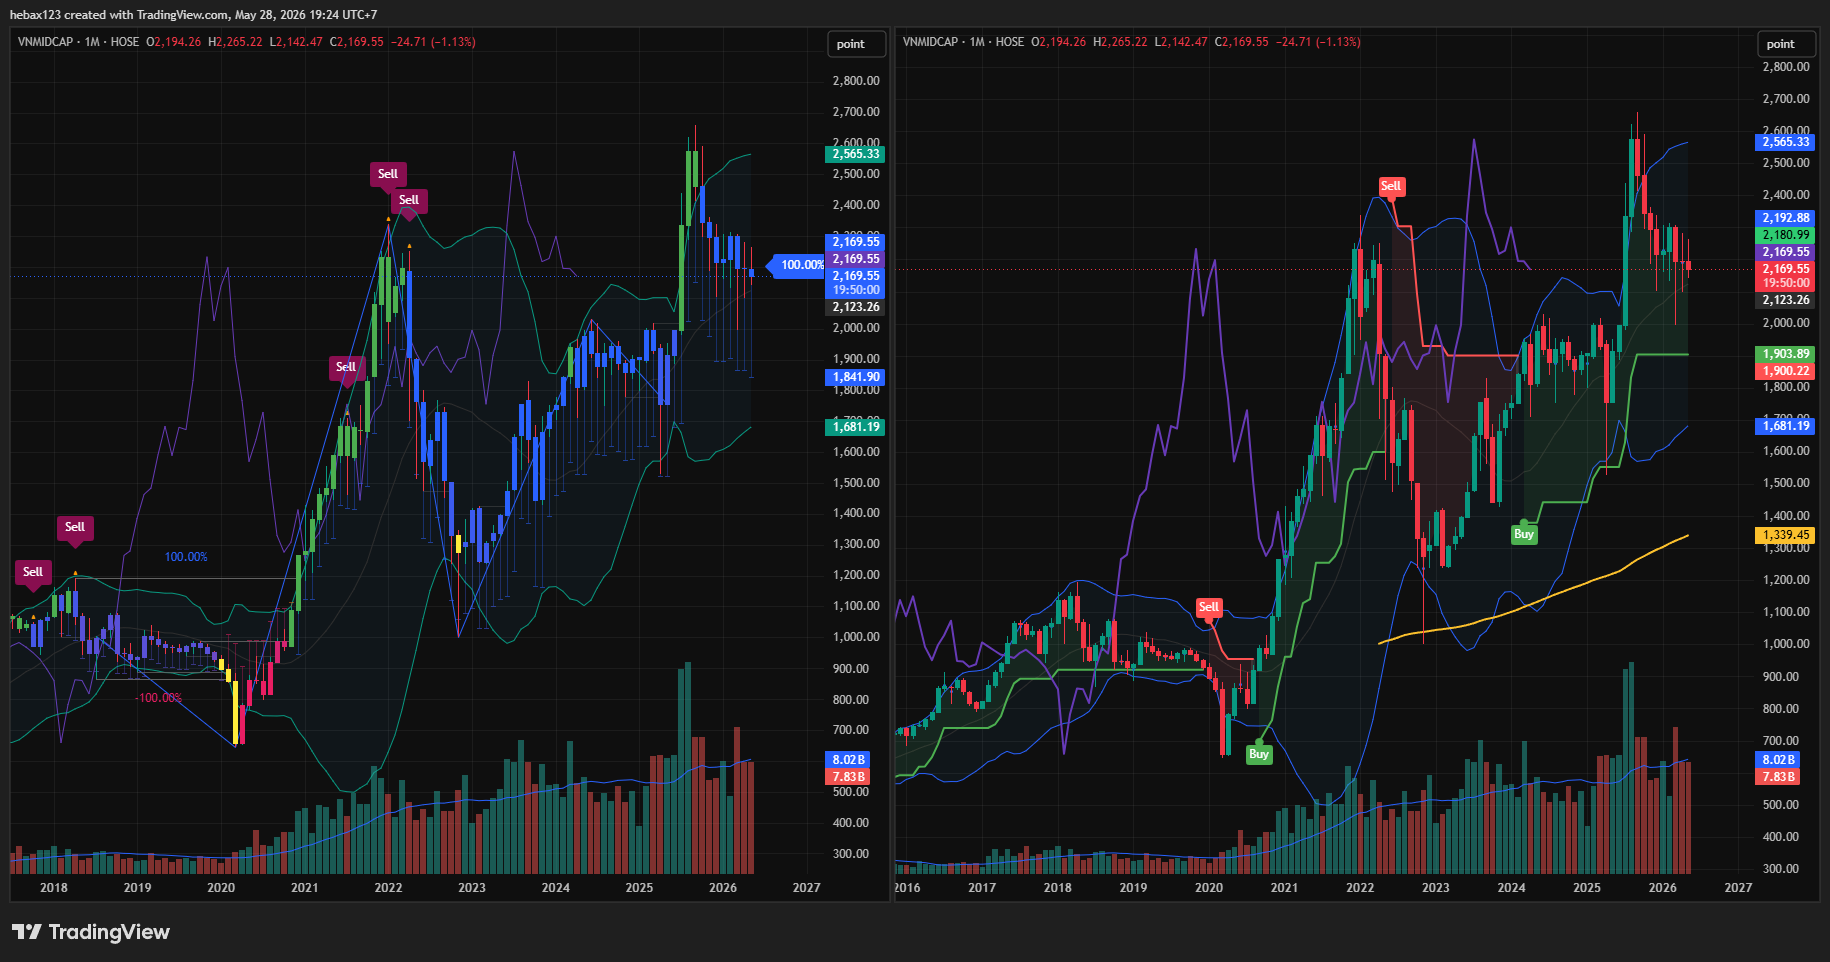Click 2023 on the left chart time axis
This screenshot has width=1830, height=962.
coord(472,888)
